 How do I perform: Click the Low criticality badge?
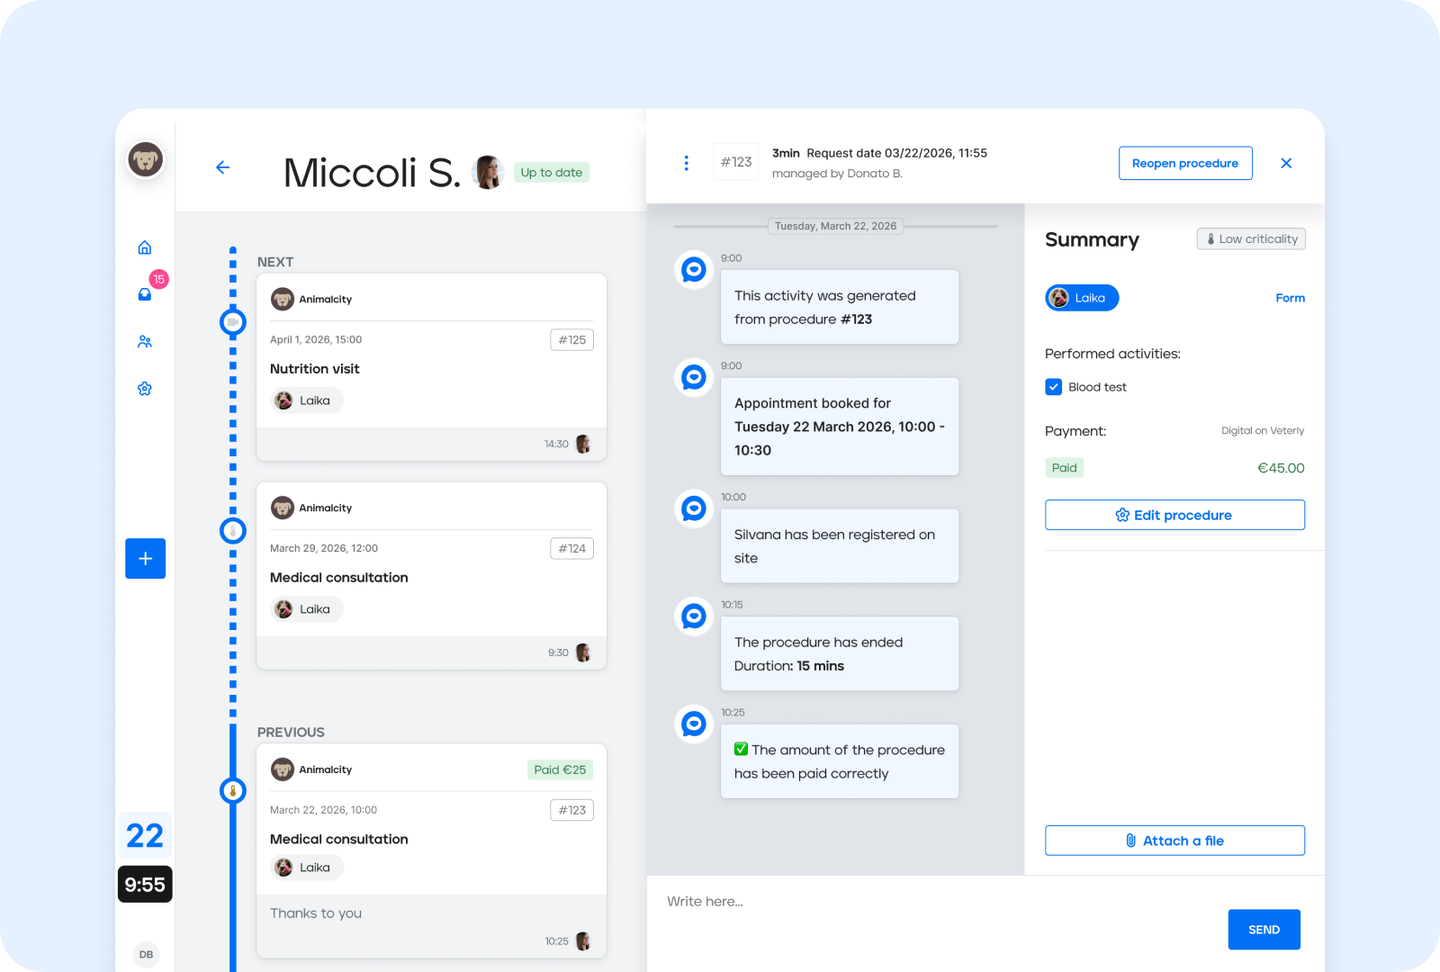(x=1251, y=239)
